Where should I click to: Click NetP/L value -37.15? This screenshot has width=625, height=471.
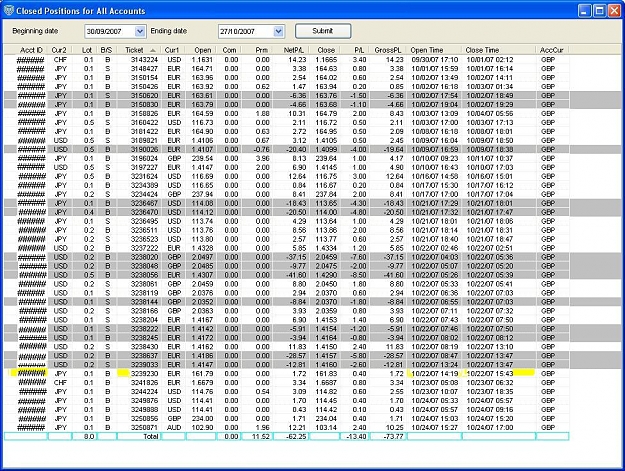point(296,257)
